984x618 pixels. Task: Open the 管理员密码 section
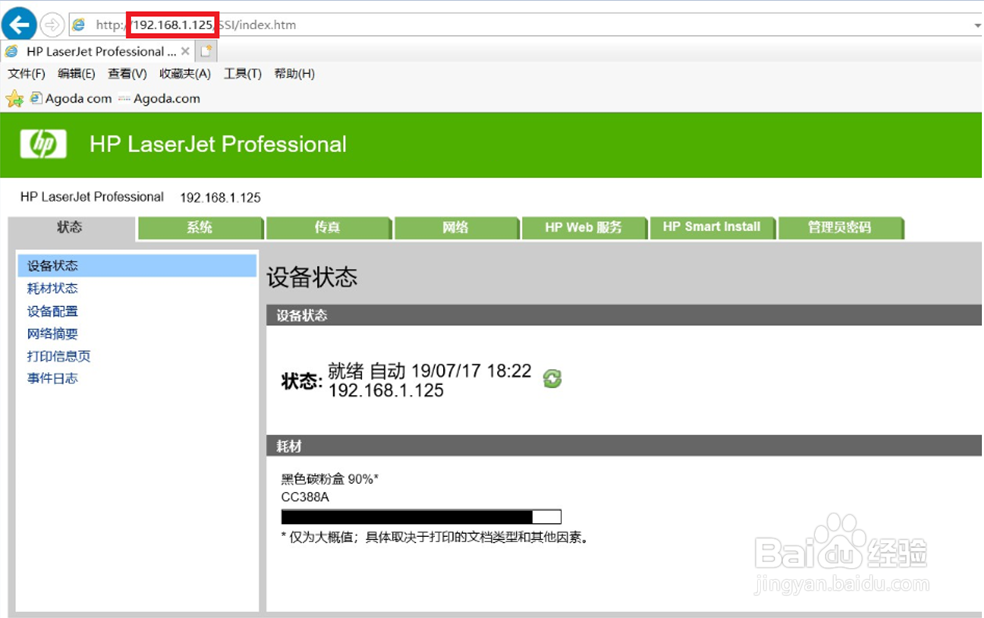coord(841,228)
